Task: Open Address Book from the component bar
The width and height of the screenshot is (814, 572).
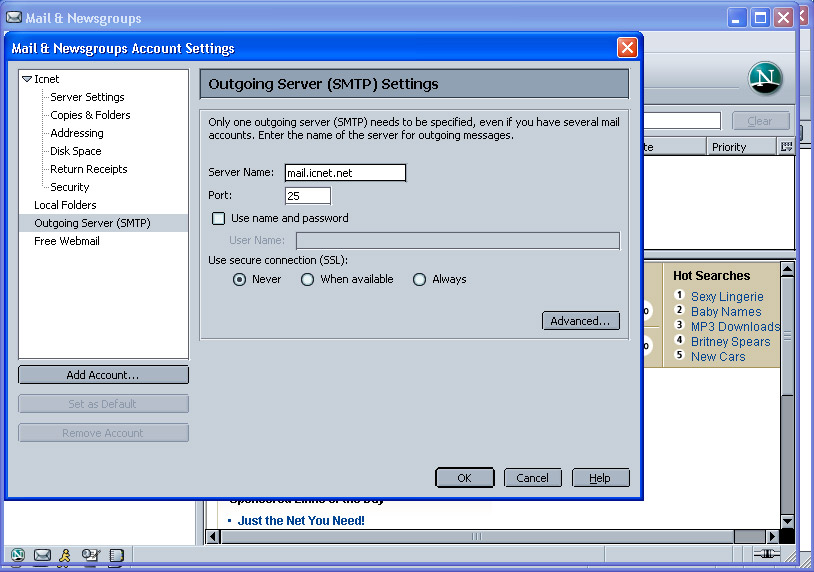Action: (117, 555)
